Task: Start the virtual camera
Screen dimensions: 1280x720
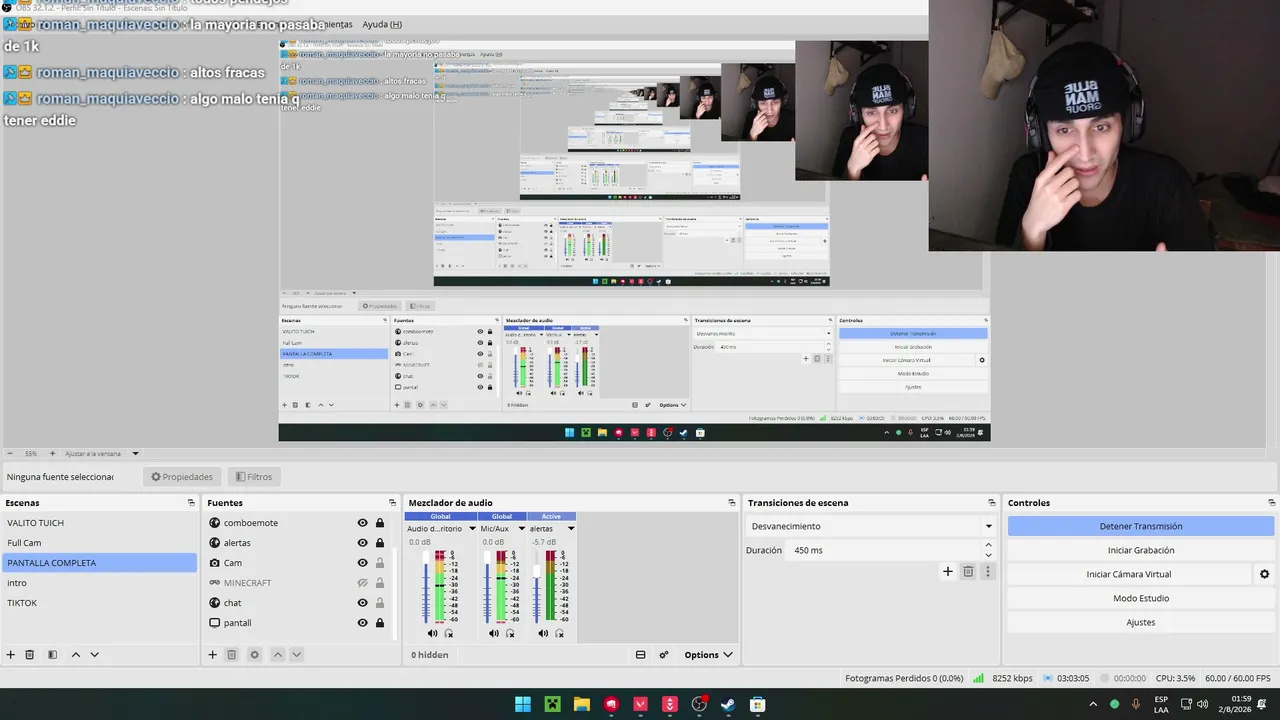Action: [1129, 574]
